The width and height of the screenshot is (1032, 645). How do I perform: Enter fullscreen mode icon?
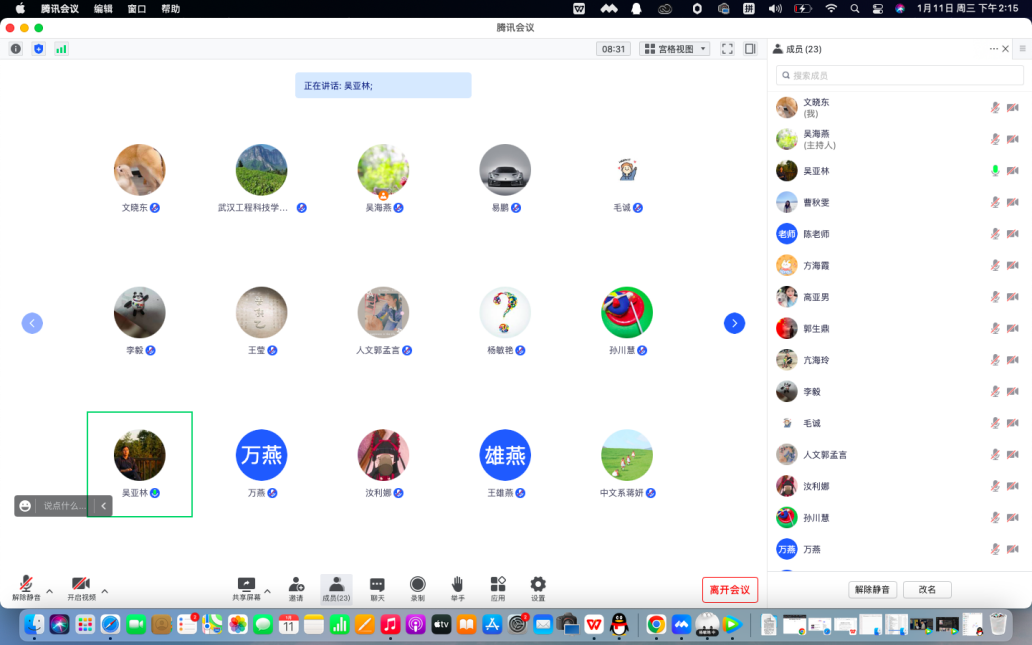(727, 49)
